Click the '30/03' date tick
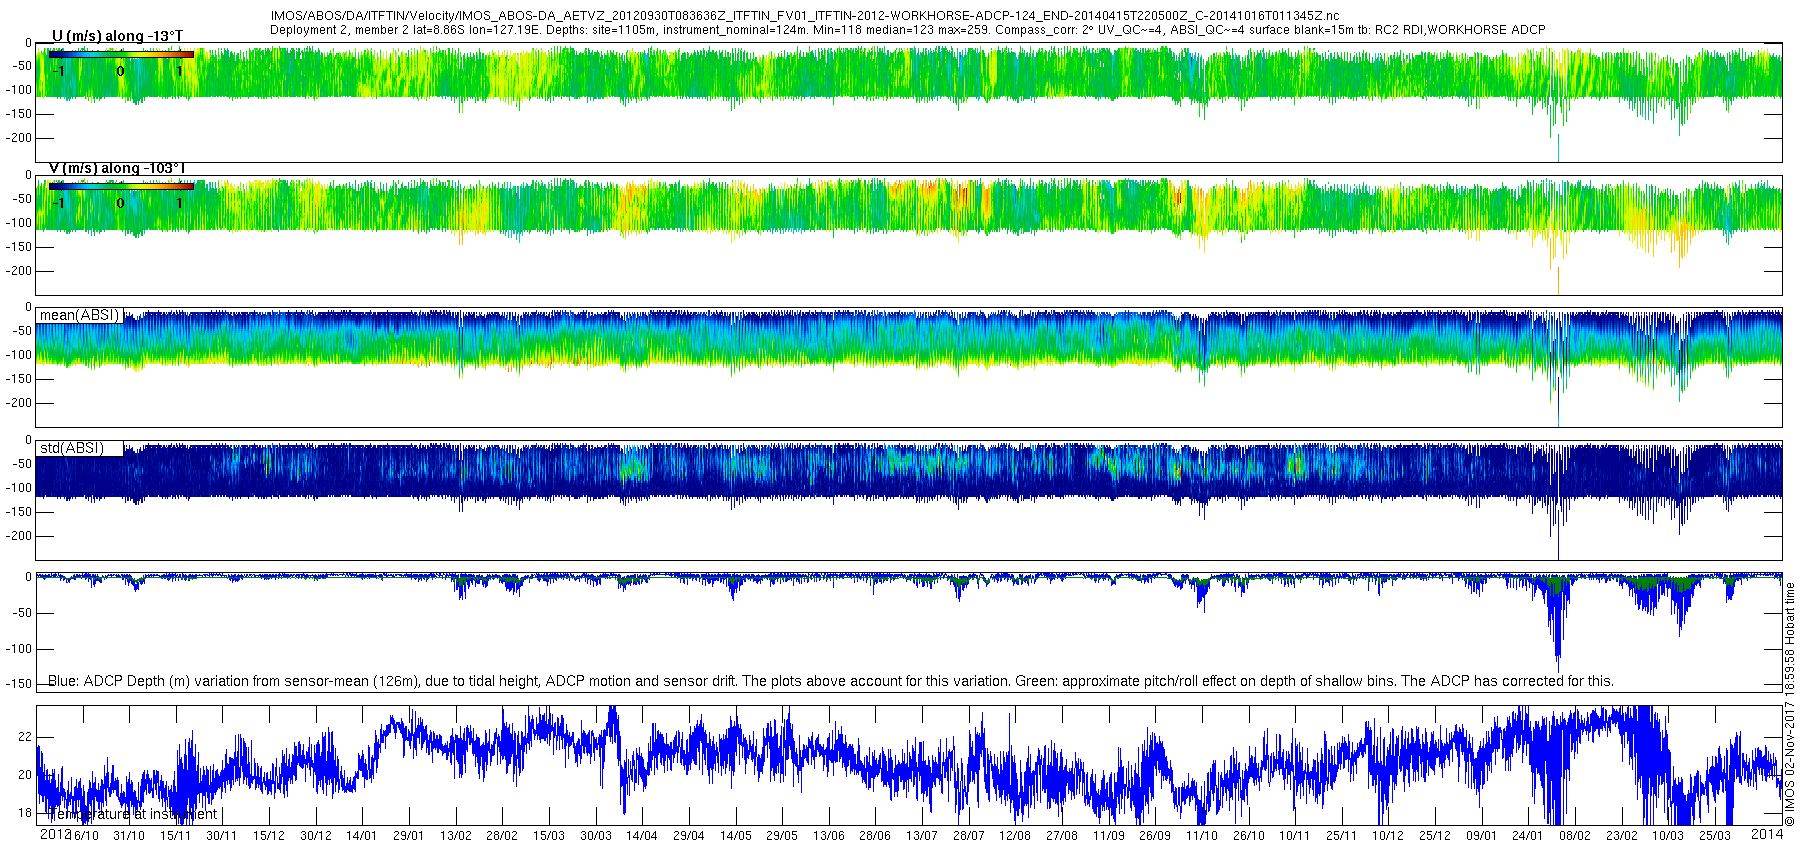 click(x=596, y=836)
